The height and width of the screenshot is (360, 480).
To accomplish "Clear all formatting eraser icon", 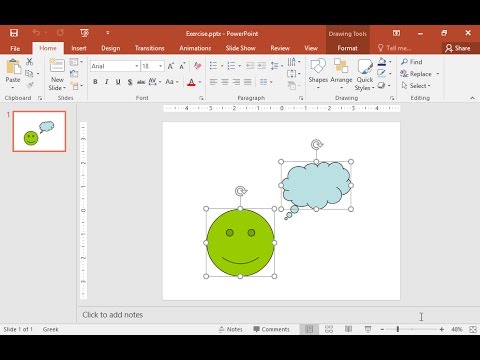I will coord(198,66).
